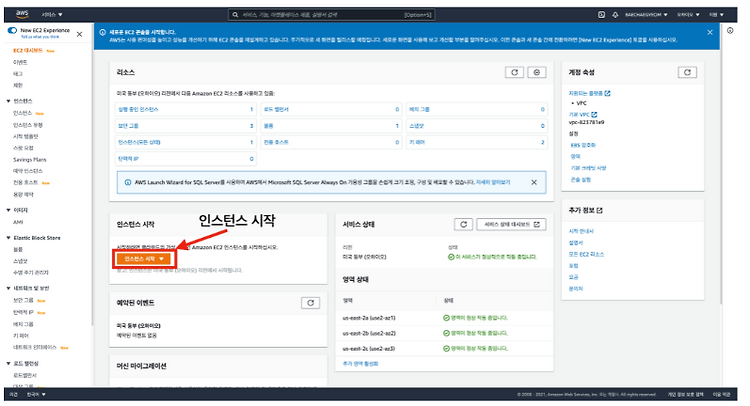Click 키 페어 resource link in 리소스 panel

(x=417, y=143)
